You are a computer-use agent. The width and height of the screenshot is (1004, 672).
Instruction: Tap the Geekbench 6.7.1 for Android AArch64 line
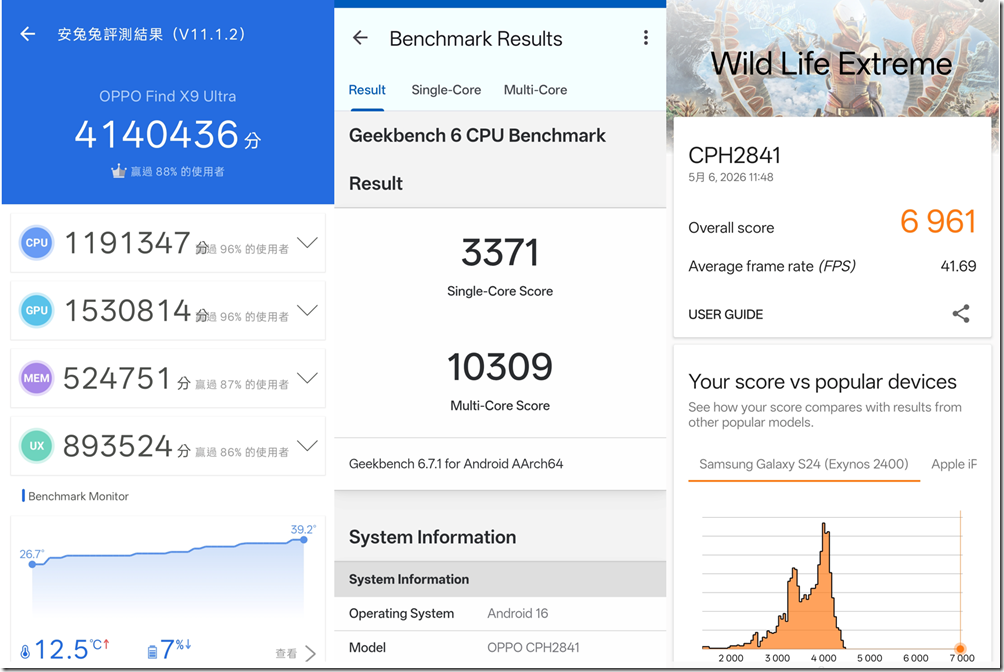pos(456,464)
